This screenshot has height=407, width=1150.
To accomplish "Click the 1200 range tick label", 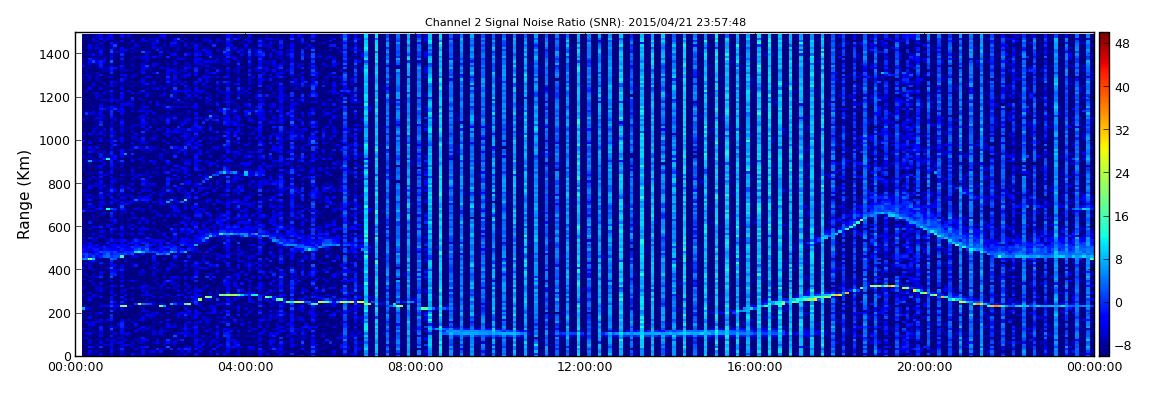I will 56,98.
